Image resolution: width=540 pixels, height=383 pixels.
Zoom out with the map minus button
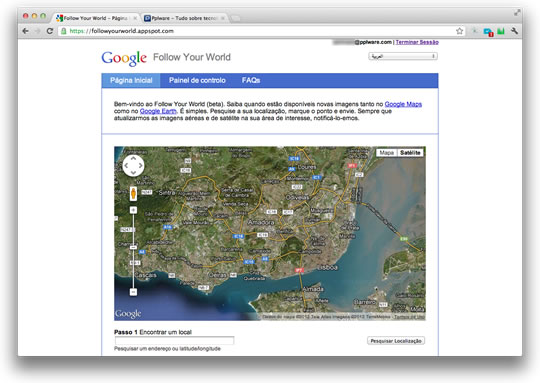133,292
